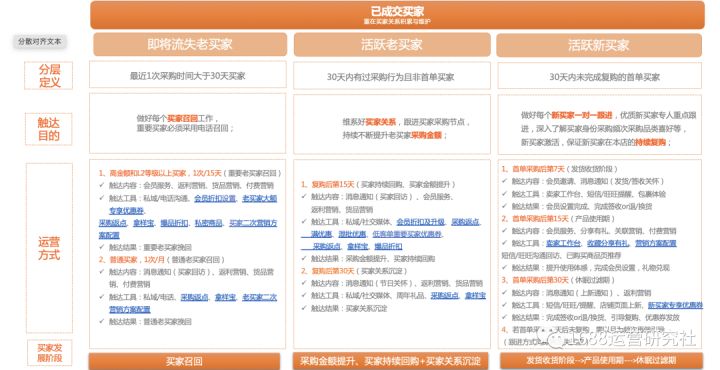Viewport: 720px width, 370px height.
Task: Select the 即将流失老买家 column header
Action: [x=190, y=45]
